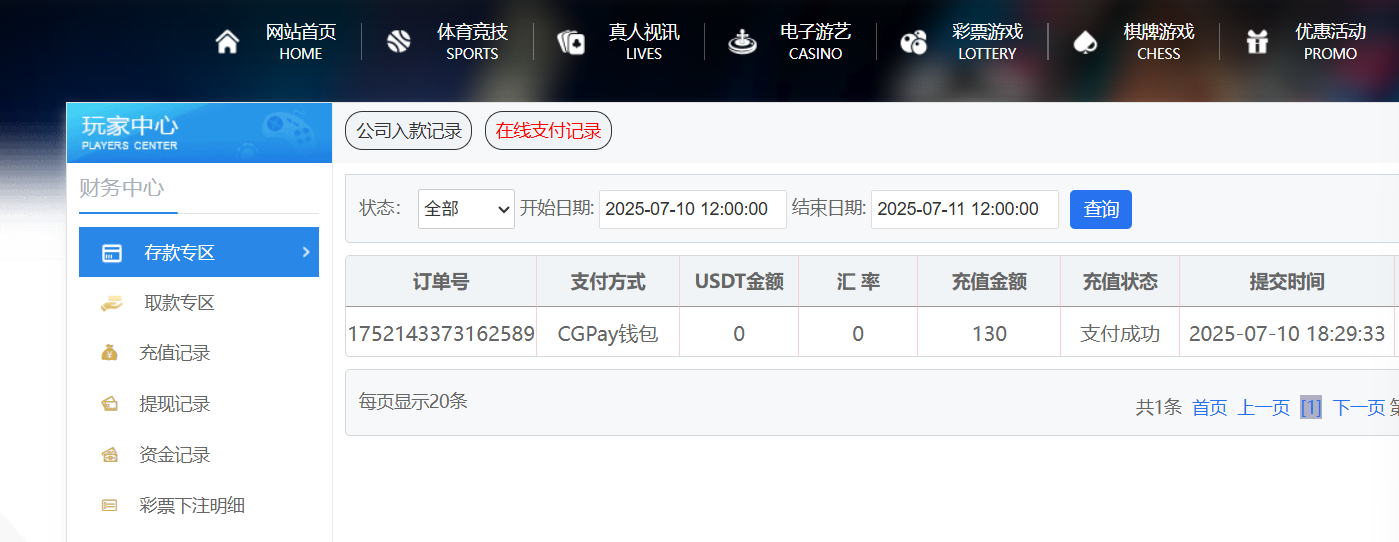Click the roulette Casino icon

tap(742, 42)
